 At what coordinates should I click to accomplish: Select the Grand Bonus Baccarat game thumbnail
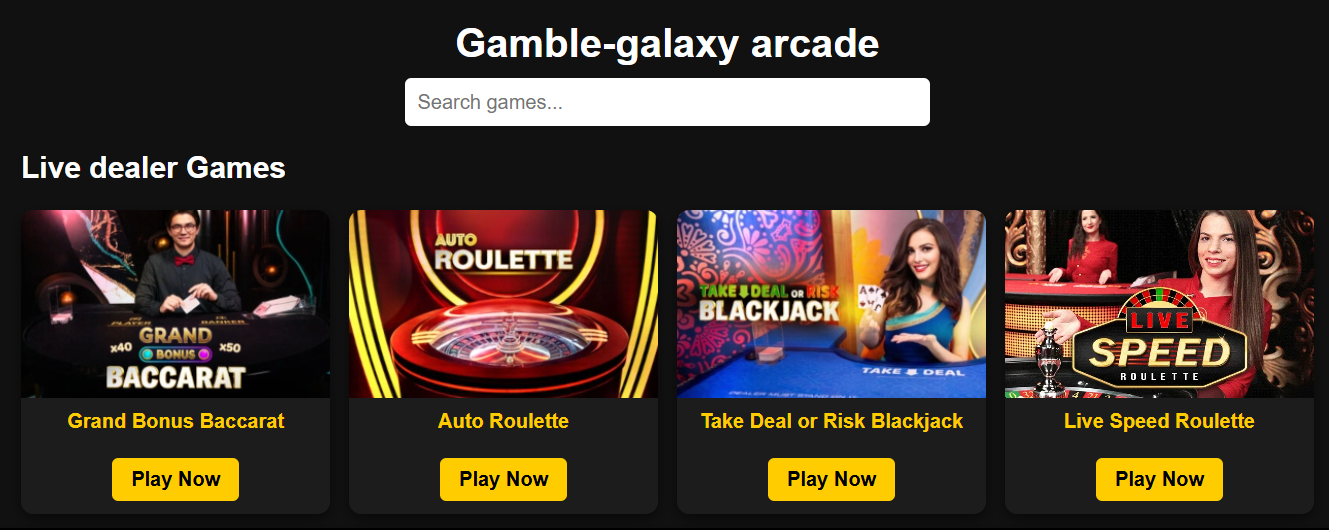tap(175, 304)
